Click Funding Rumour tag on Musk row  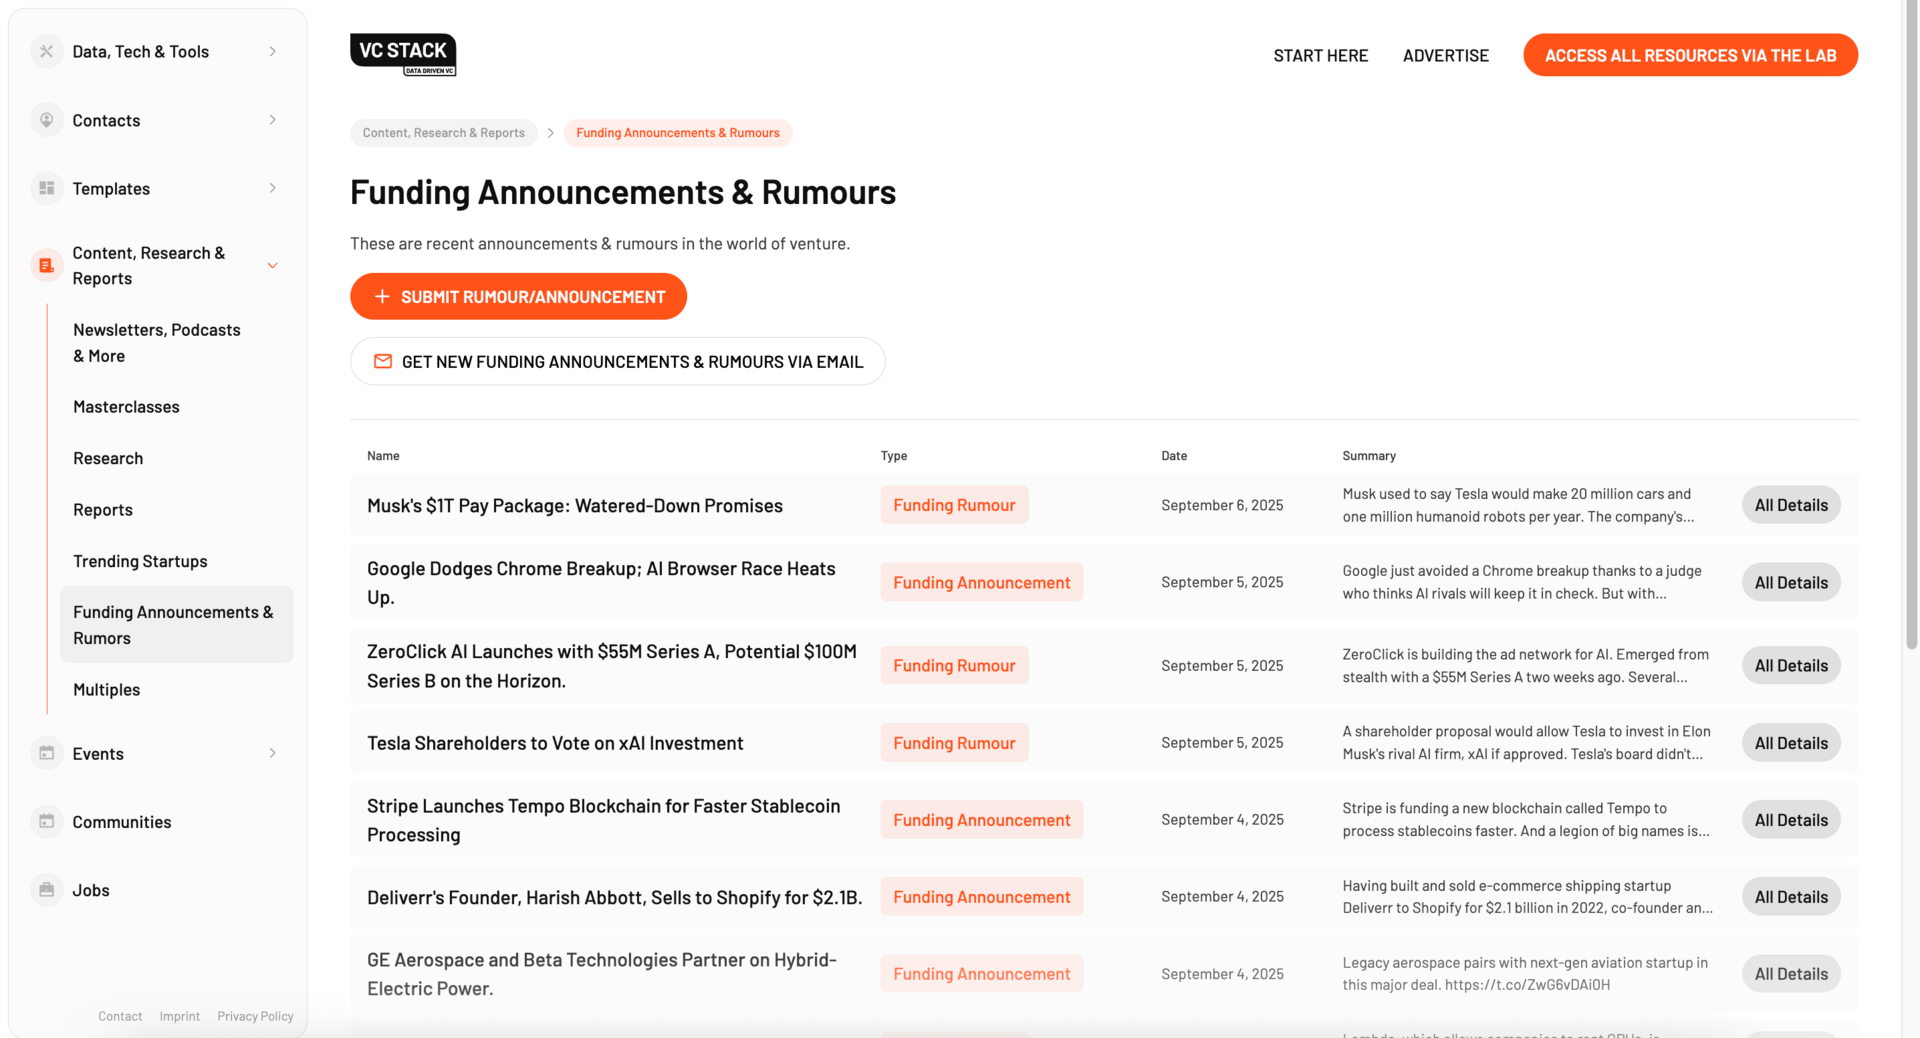point(954,505)
